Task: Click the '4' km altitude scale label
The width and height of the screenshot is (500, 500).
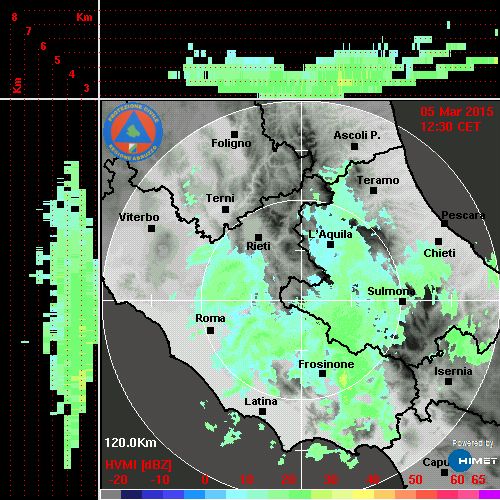Action: (x=72, y=74)
